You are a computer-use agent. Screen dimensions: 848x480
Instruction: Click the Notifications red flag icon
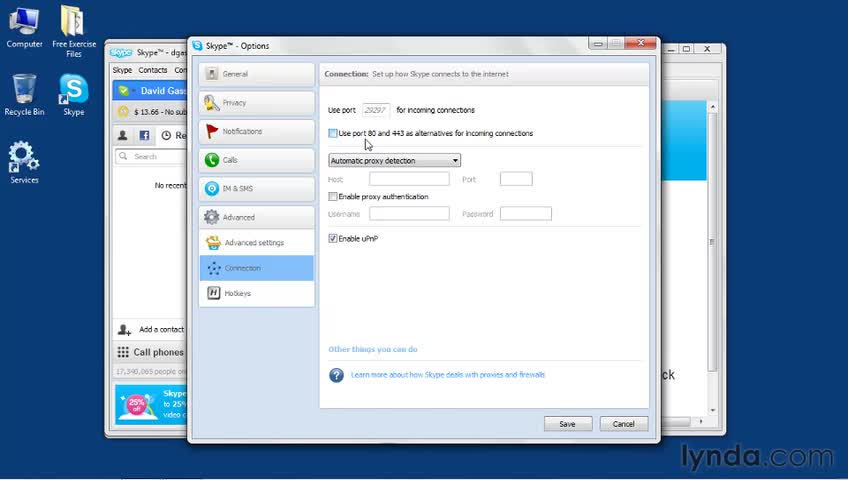[212, 131]
